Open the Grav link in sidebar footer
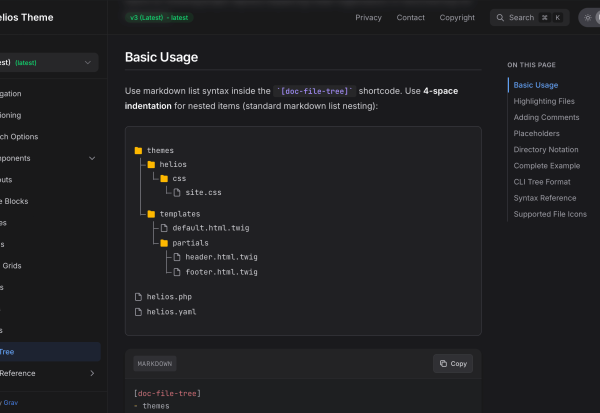600x413 pixels. click(10, 403)
